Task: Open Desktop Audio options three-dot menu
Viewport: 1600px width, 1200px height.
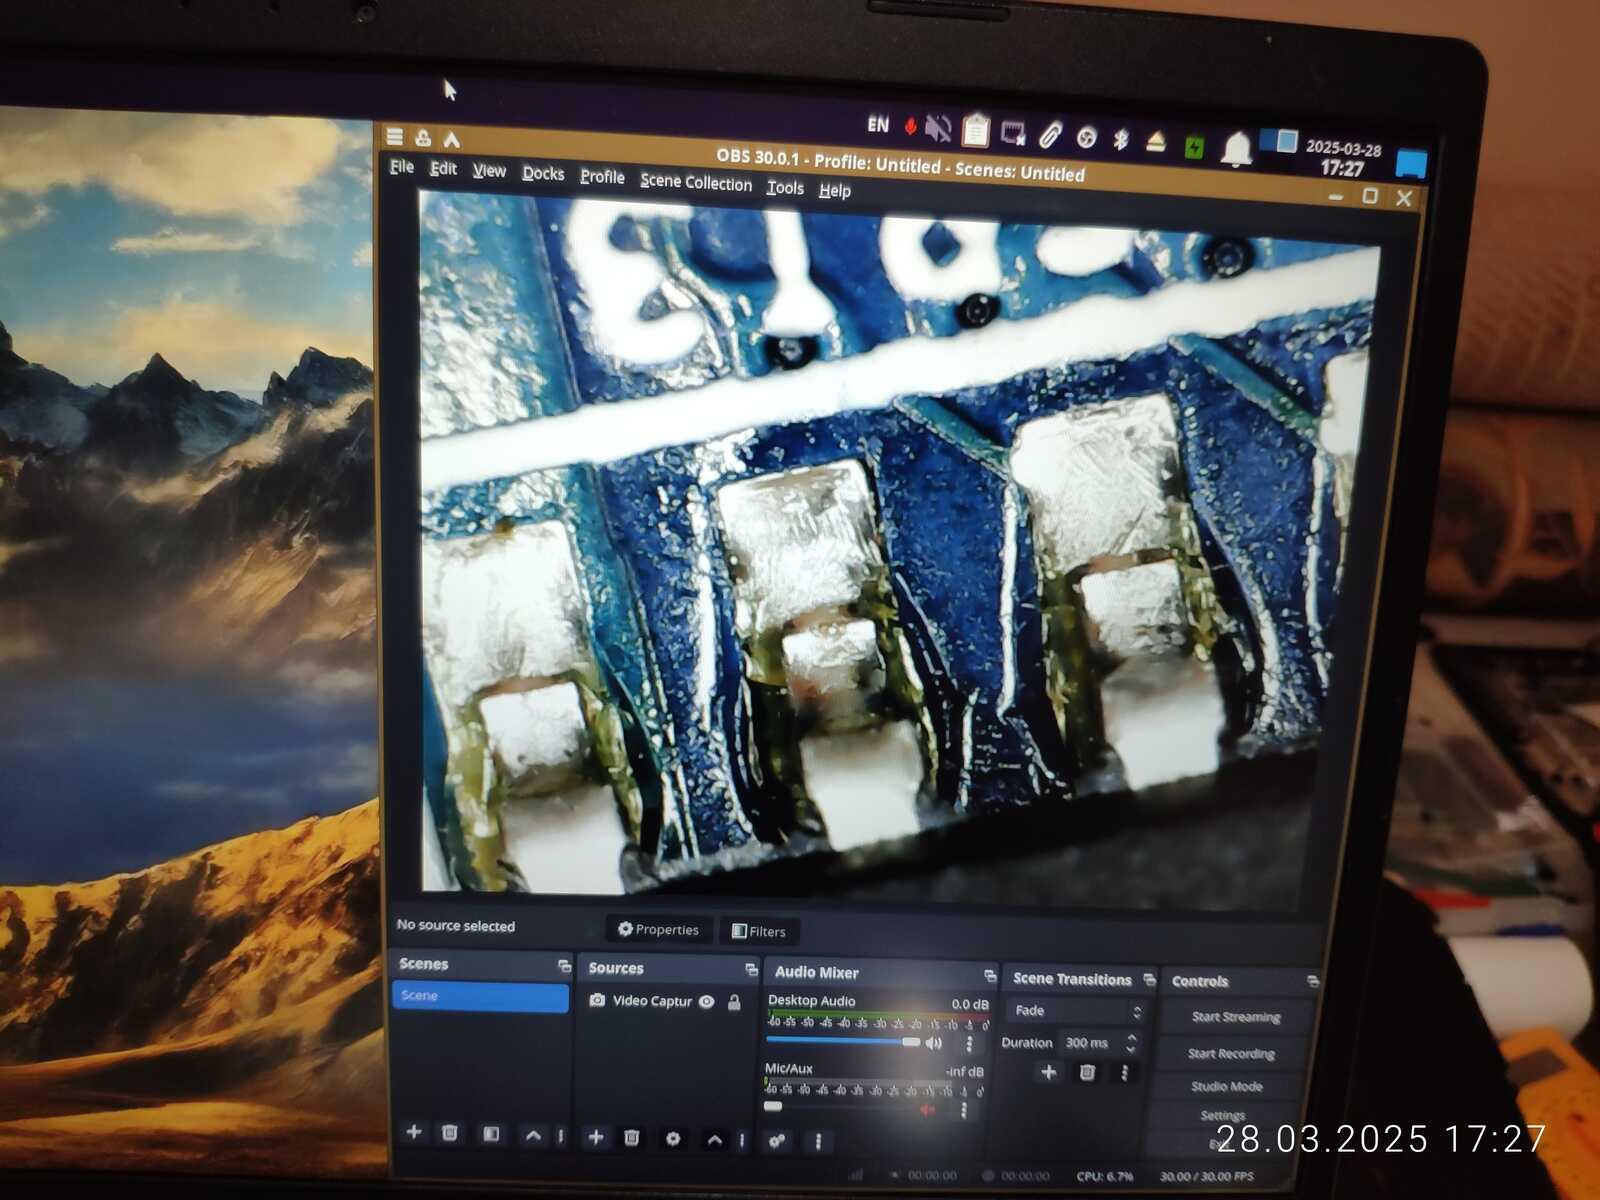Action: [x=968, y=1044]
